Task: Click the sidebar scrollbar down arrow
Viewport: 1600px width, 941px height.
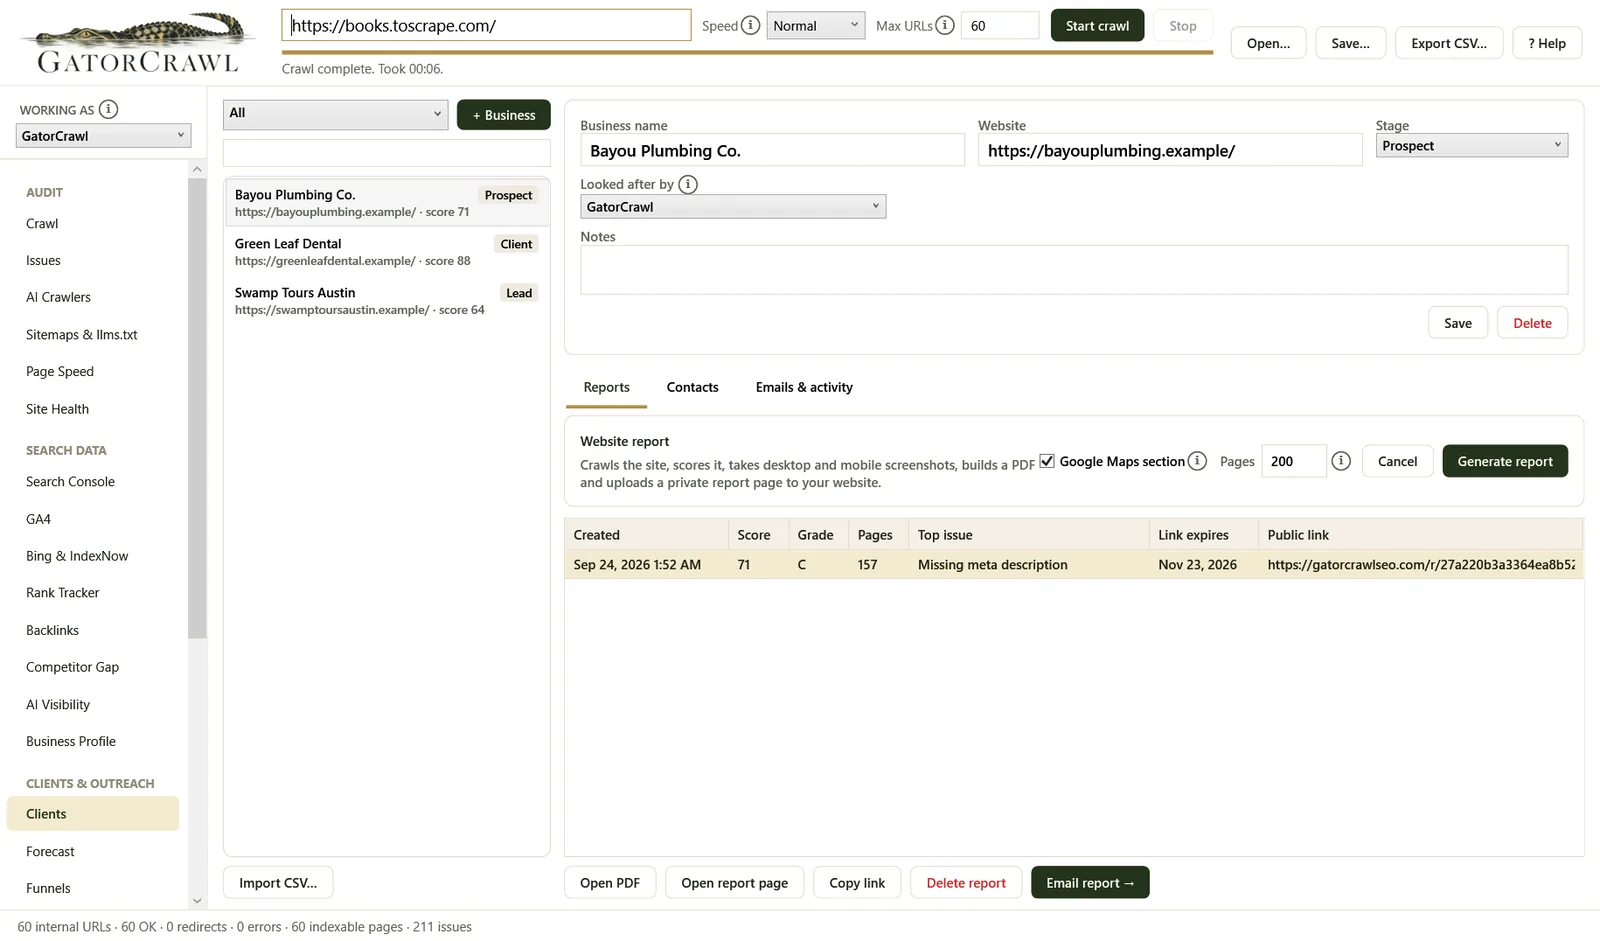Action: click(x=197, y=901)
